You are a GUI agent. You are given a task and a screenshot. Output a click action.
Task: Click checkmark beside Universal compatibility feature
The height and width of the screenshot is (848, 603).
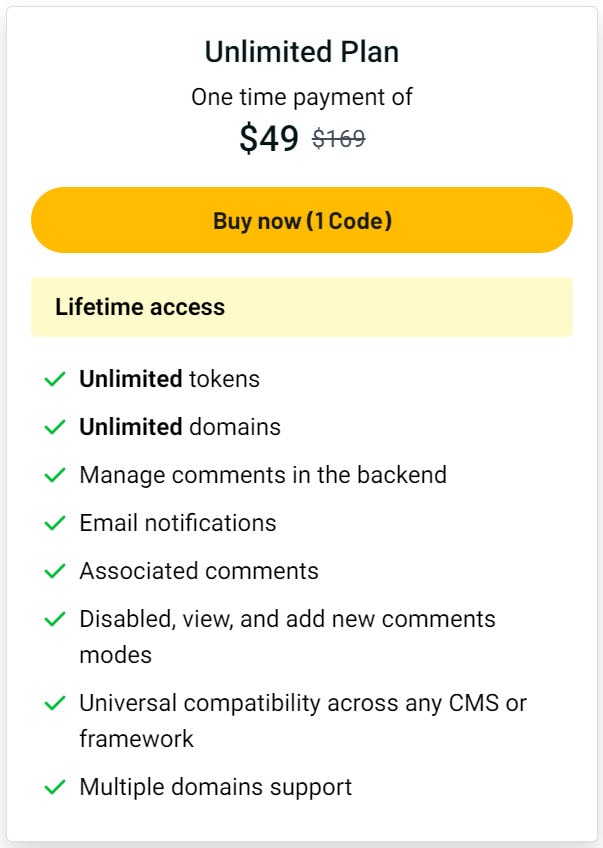point(55,704)
